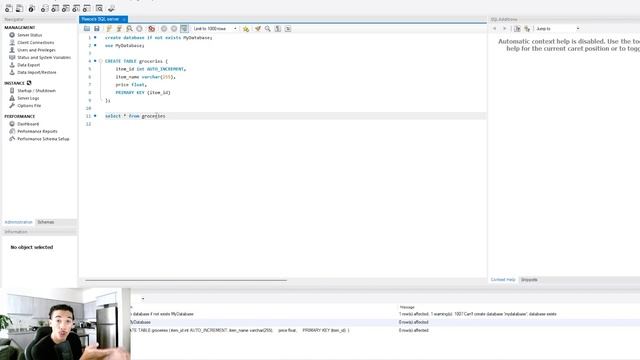Save snippet with the star icon

point(246,29)
